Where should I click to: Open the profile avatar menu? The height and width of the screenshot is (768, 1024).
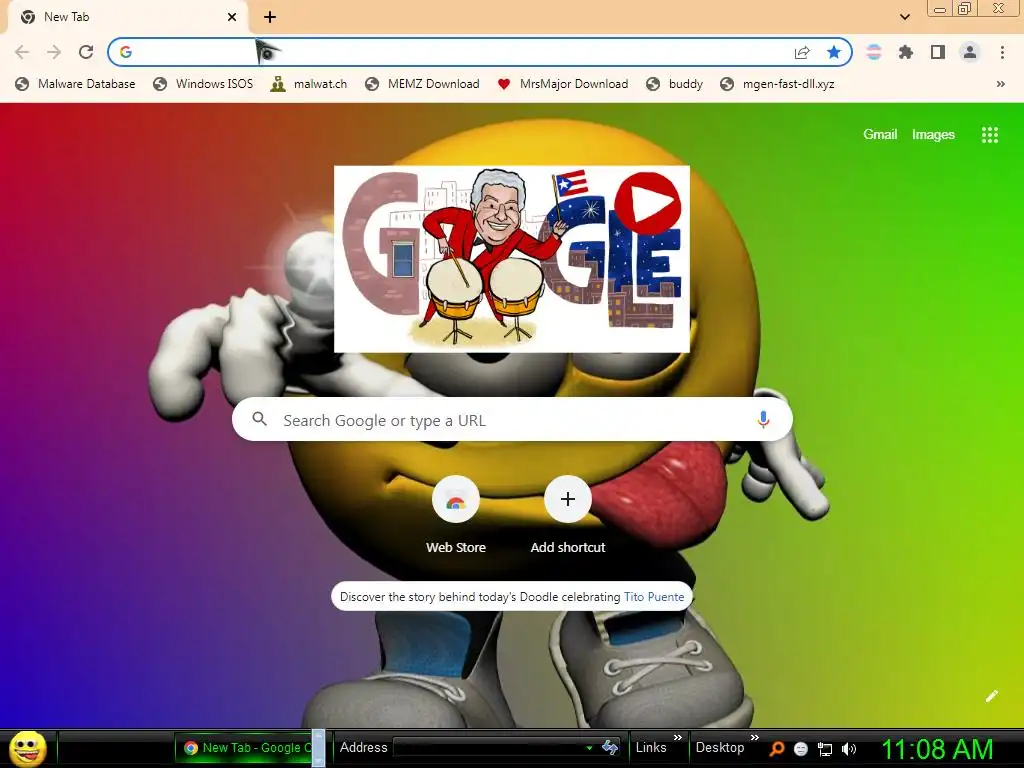[970, 52]
